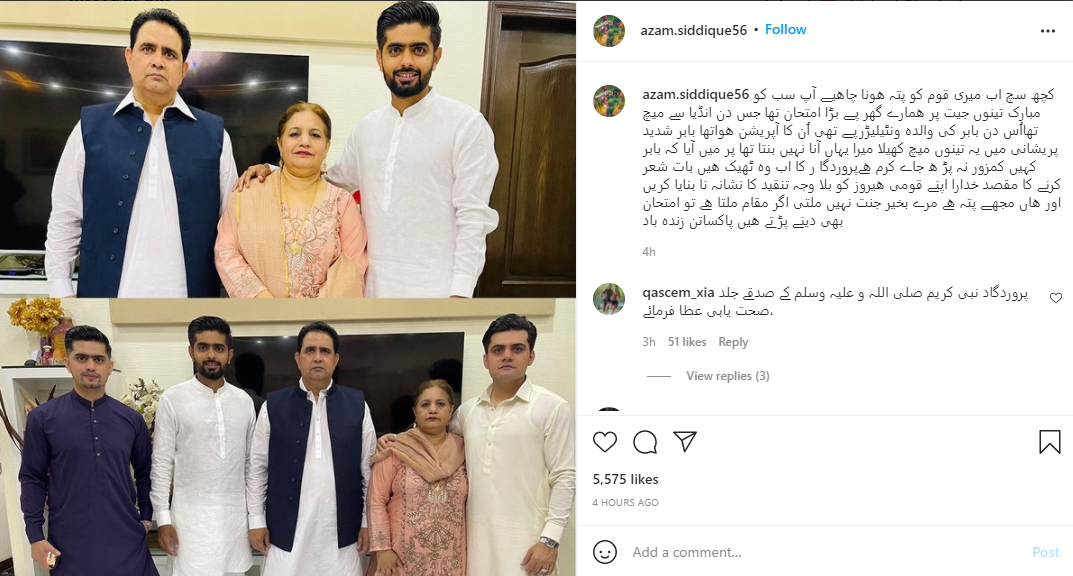Click the emoji smiley icon
The image size is (1073, 576).
[605, 552]
